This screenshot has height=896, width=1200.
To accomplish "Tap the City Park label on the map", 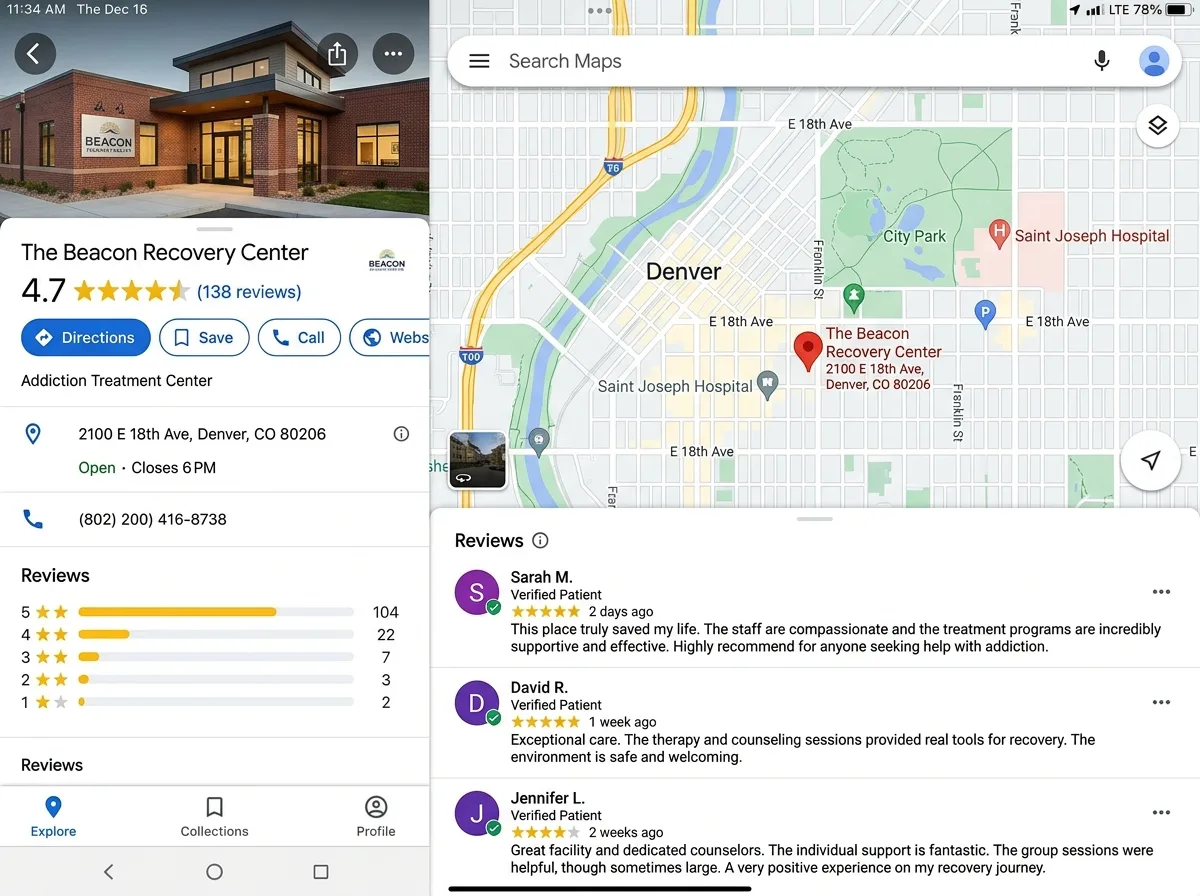I will tap(914, 236).
